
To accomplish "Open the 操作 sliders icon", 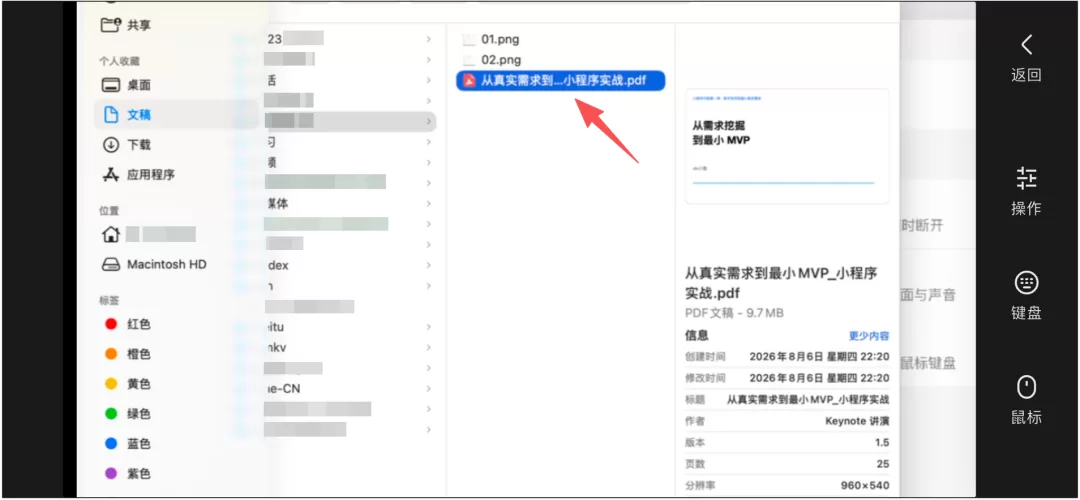I will point(1026,178).
